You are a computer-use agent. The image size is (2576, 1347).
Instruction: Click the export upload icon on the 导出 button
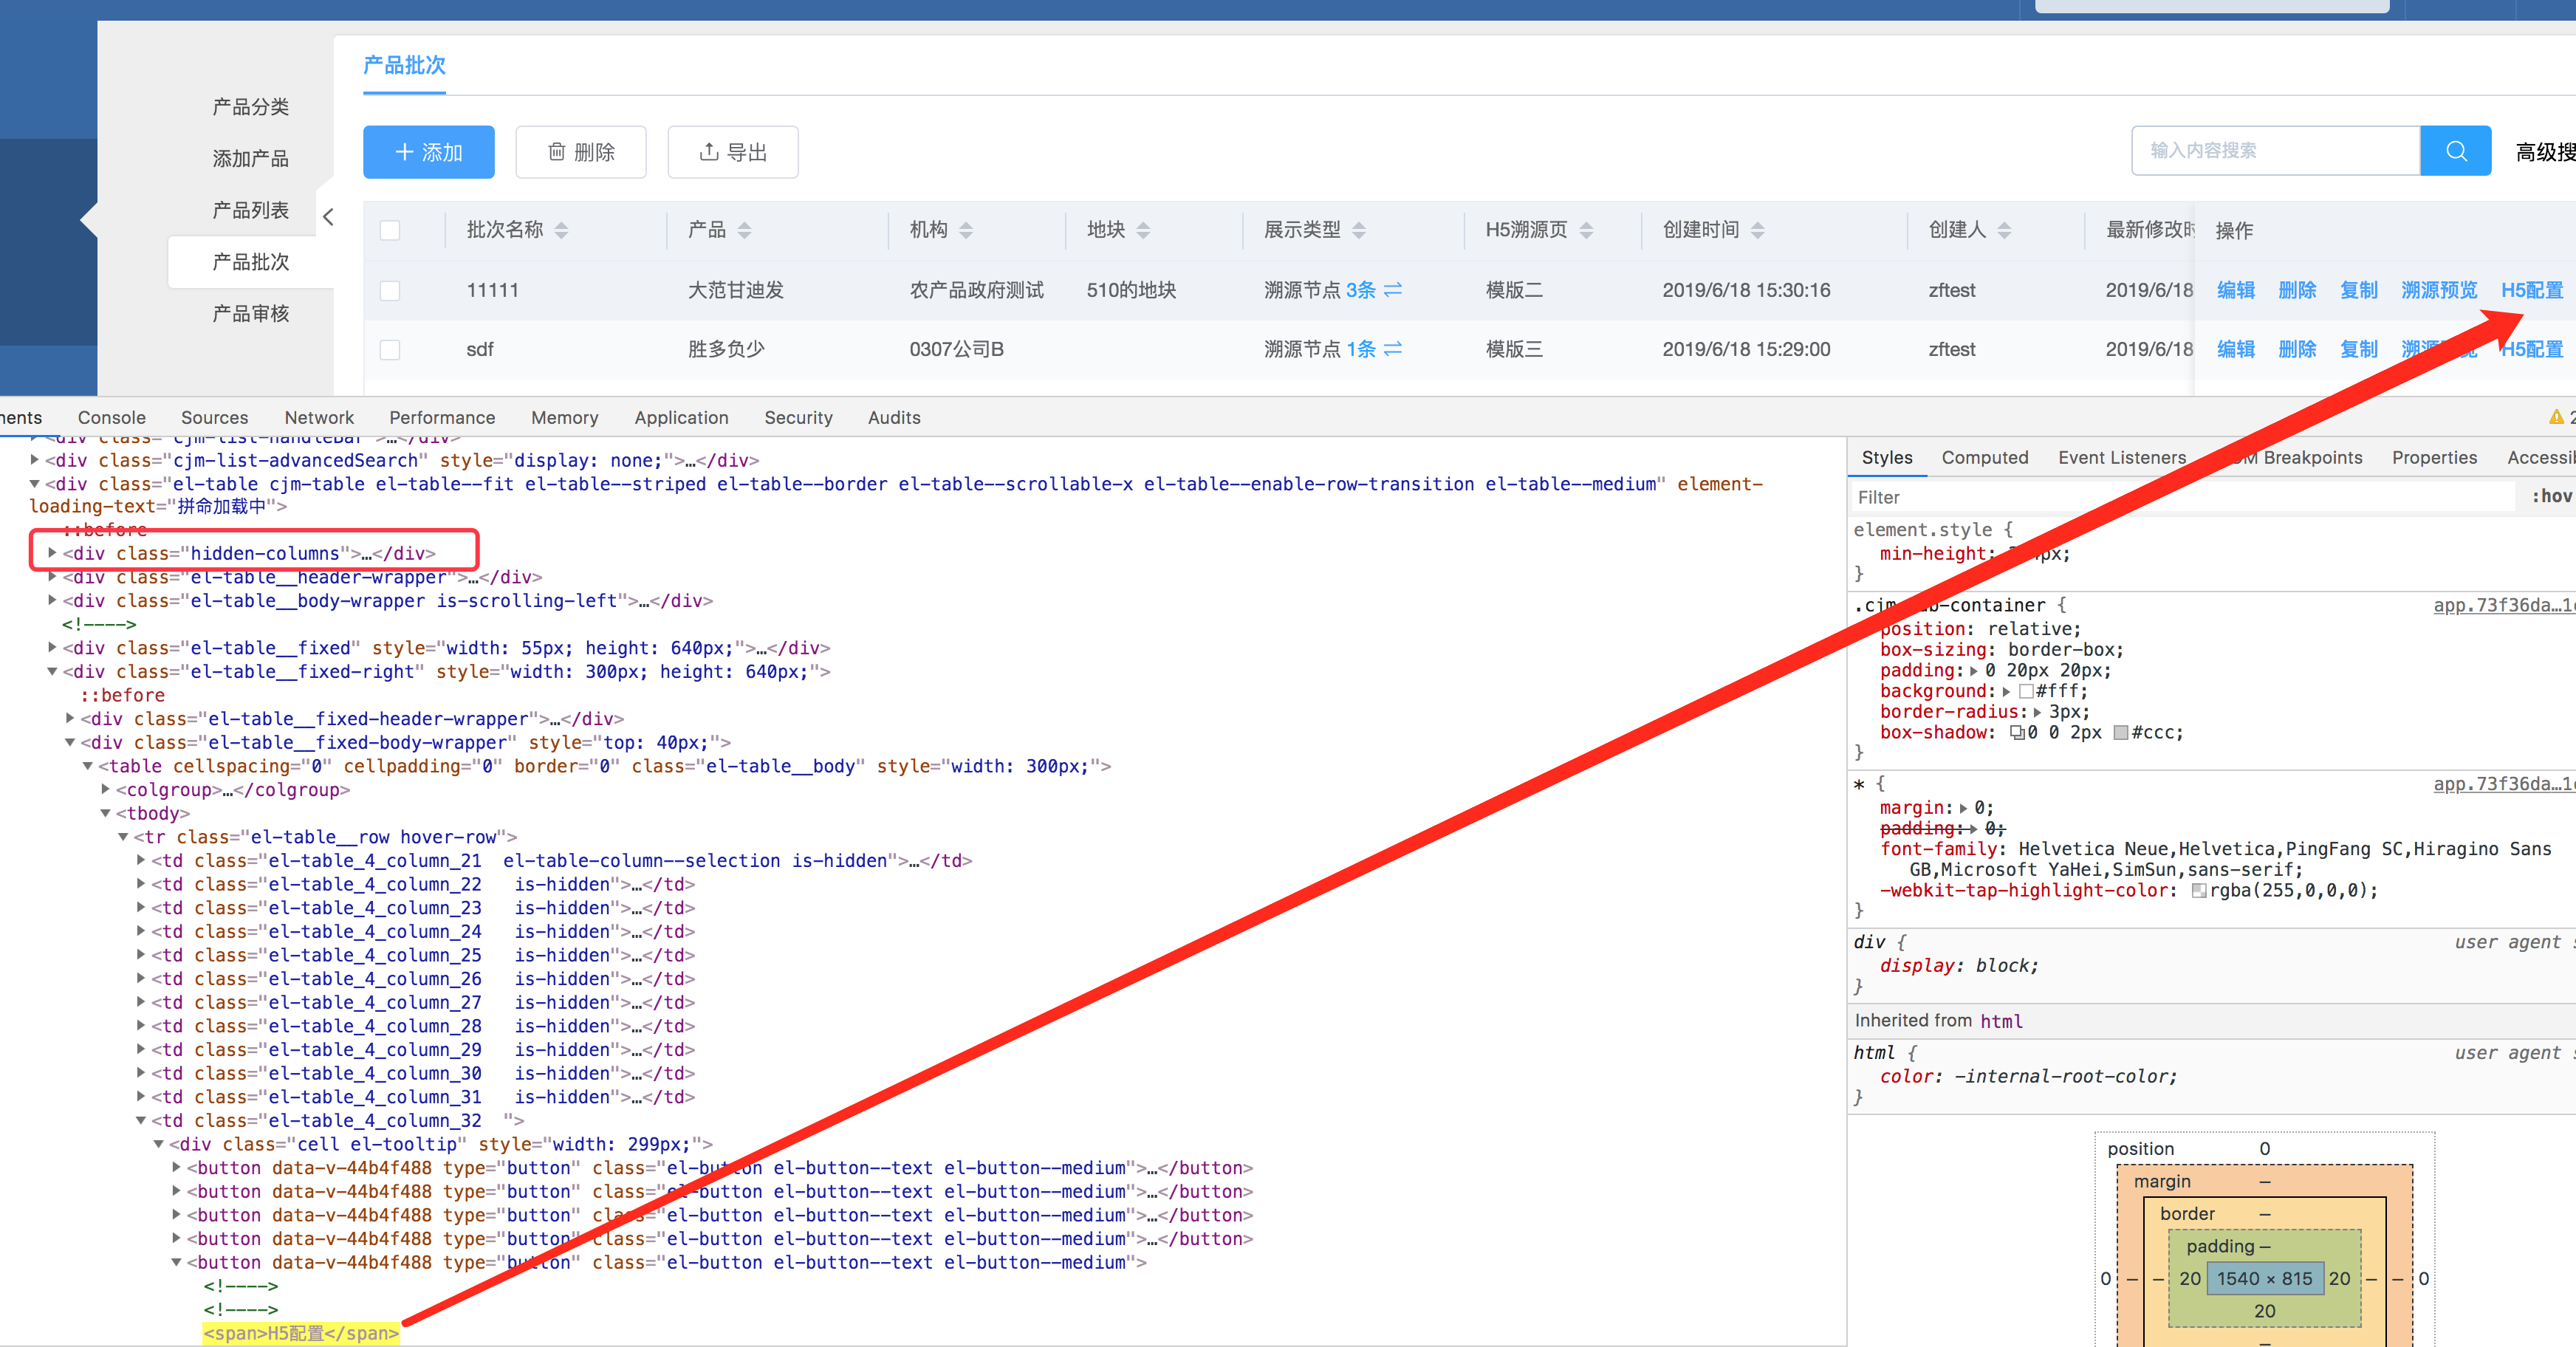[x=709, y=151]
